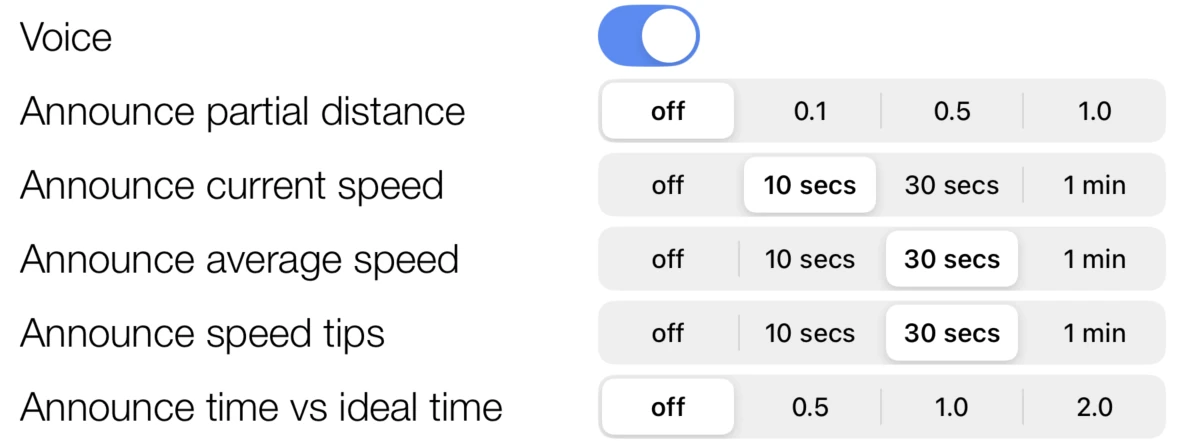Select 30 secs for Announce average speed
This screenshot has height=448, width=1196.
952,260
